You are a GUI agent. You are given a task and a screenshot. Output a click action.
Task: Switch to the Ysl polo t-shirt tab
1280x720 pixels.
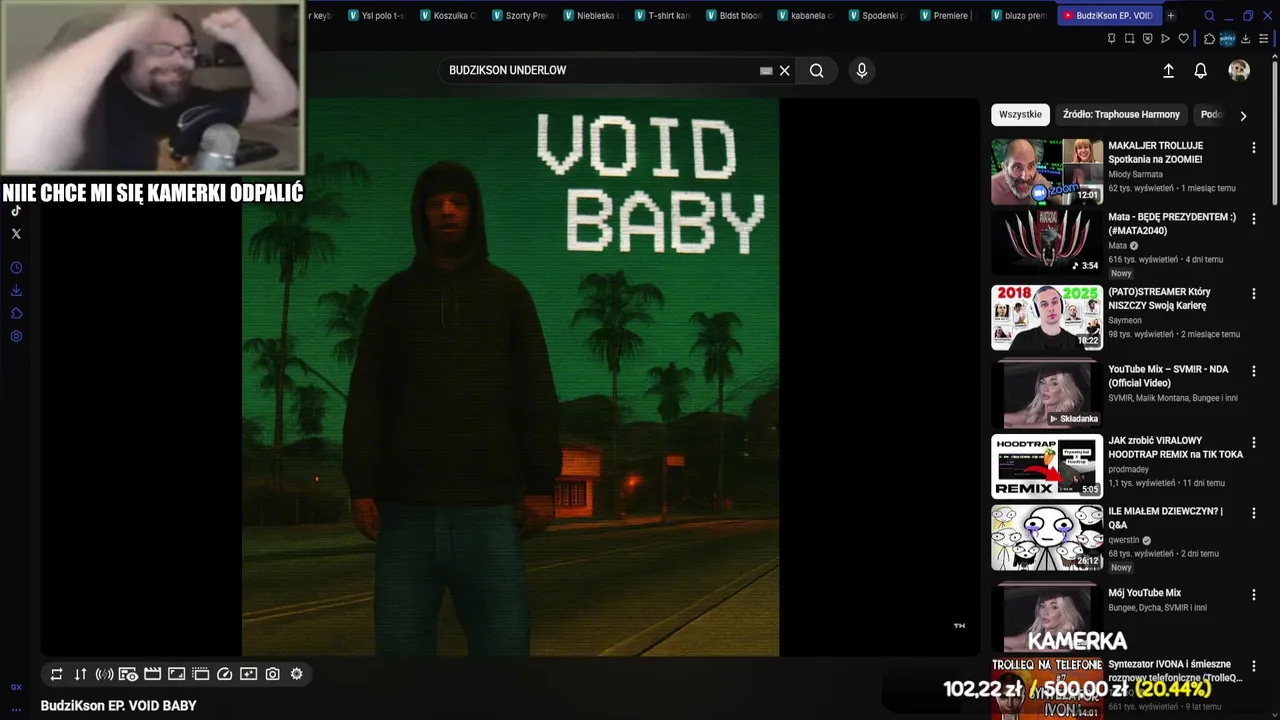click(x=376, y=16)
